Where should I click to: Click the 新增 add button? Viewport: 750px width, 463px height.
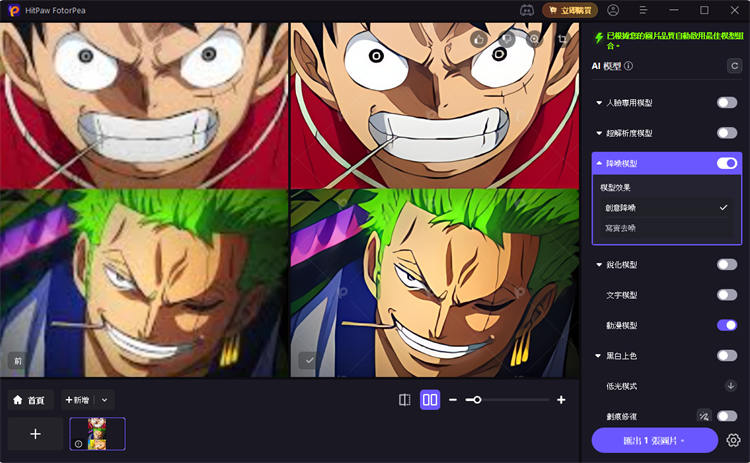tap(78, 400)
